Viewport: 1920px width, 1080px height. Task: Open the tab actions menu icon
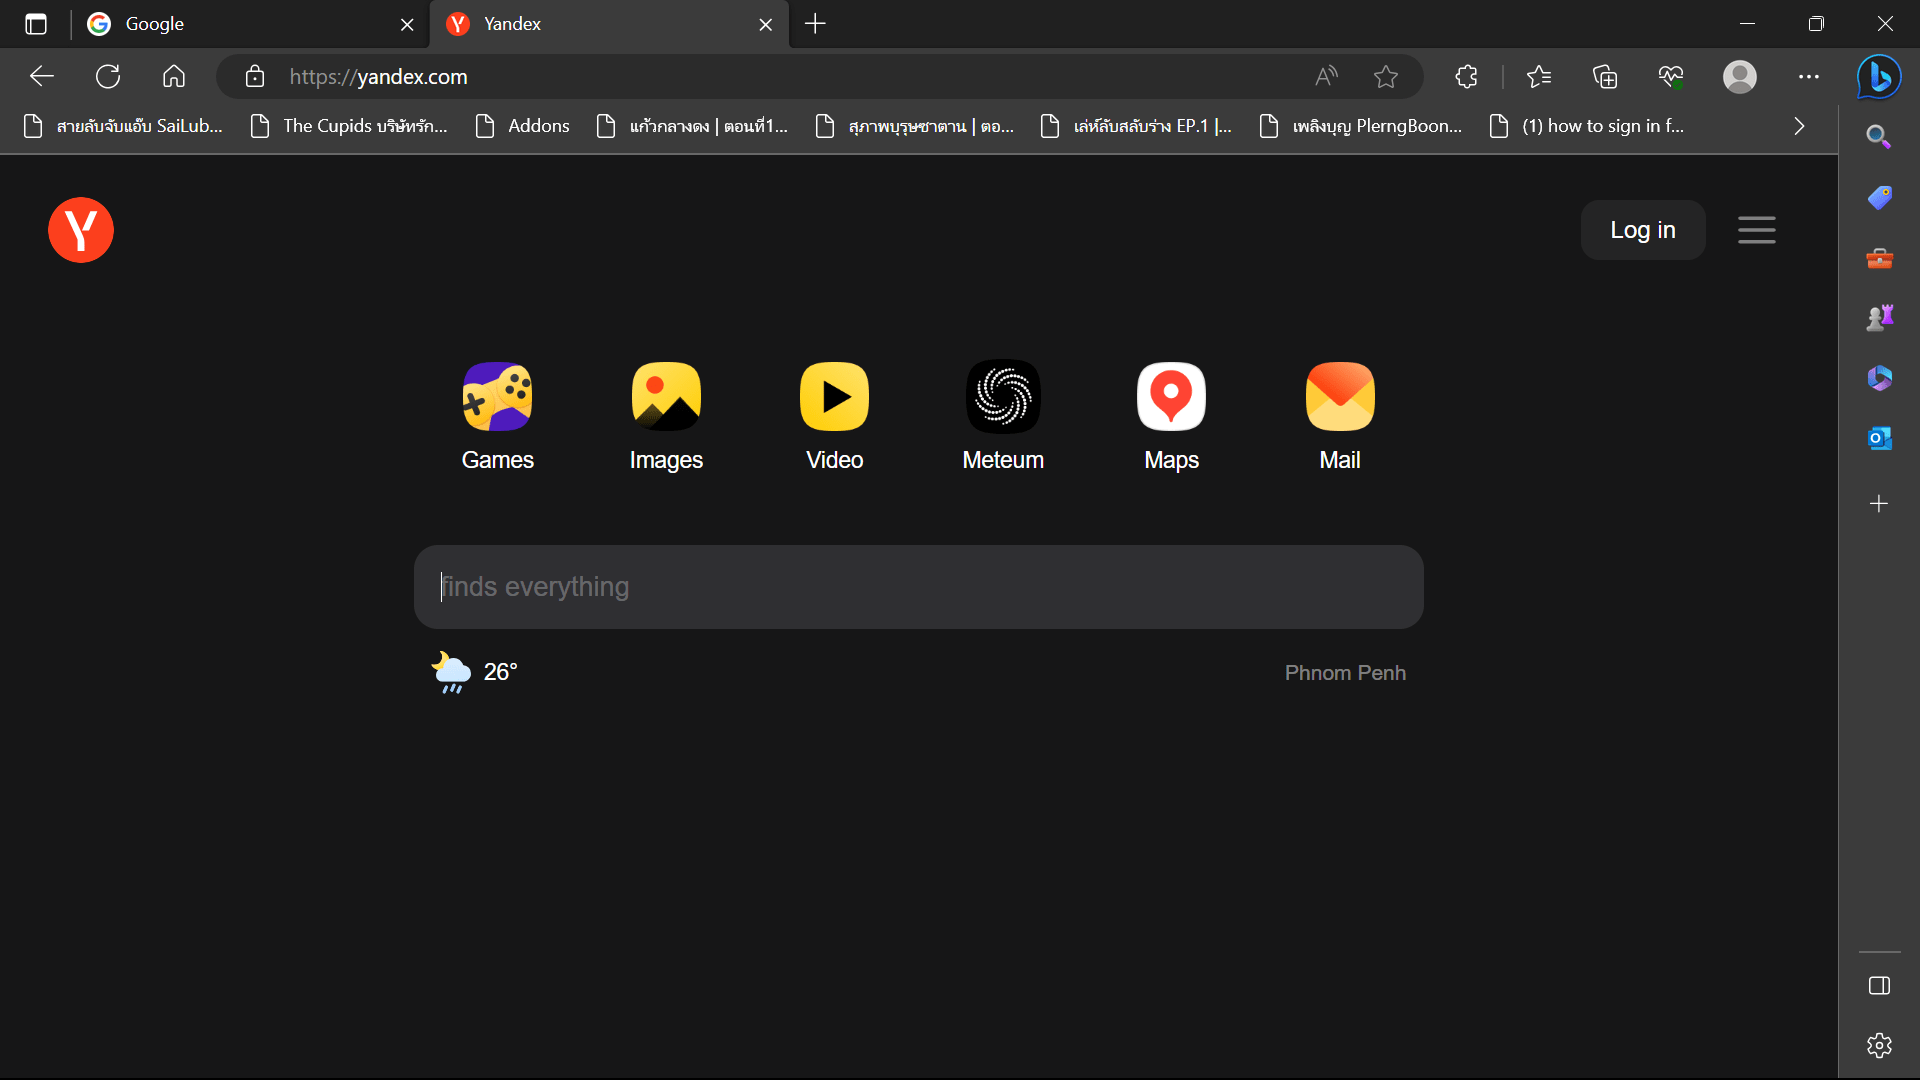pyautogui.click(x=36, y=24)
